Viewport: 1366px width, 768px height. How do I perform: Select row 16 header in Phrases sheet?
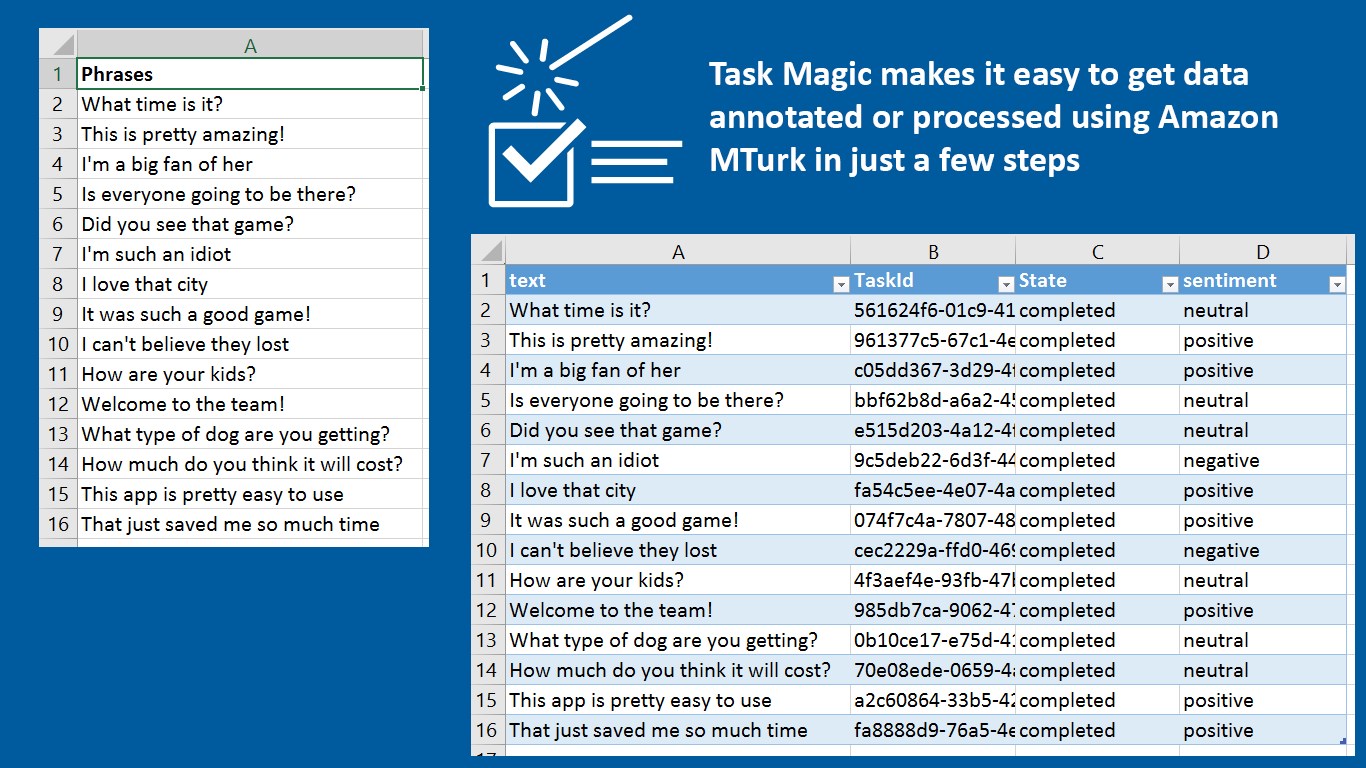coord(58,524)
